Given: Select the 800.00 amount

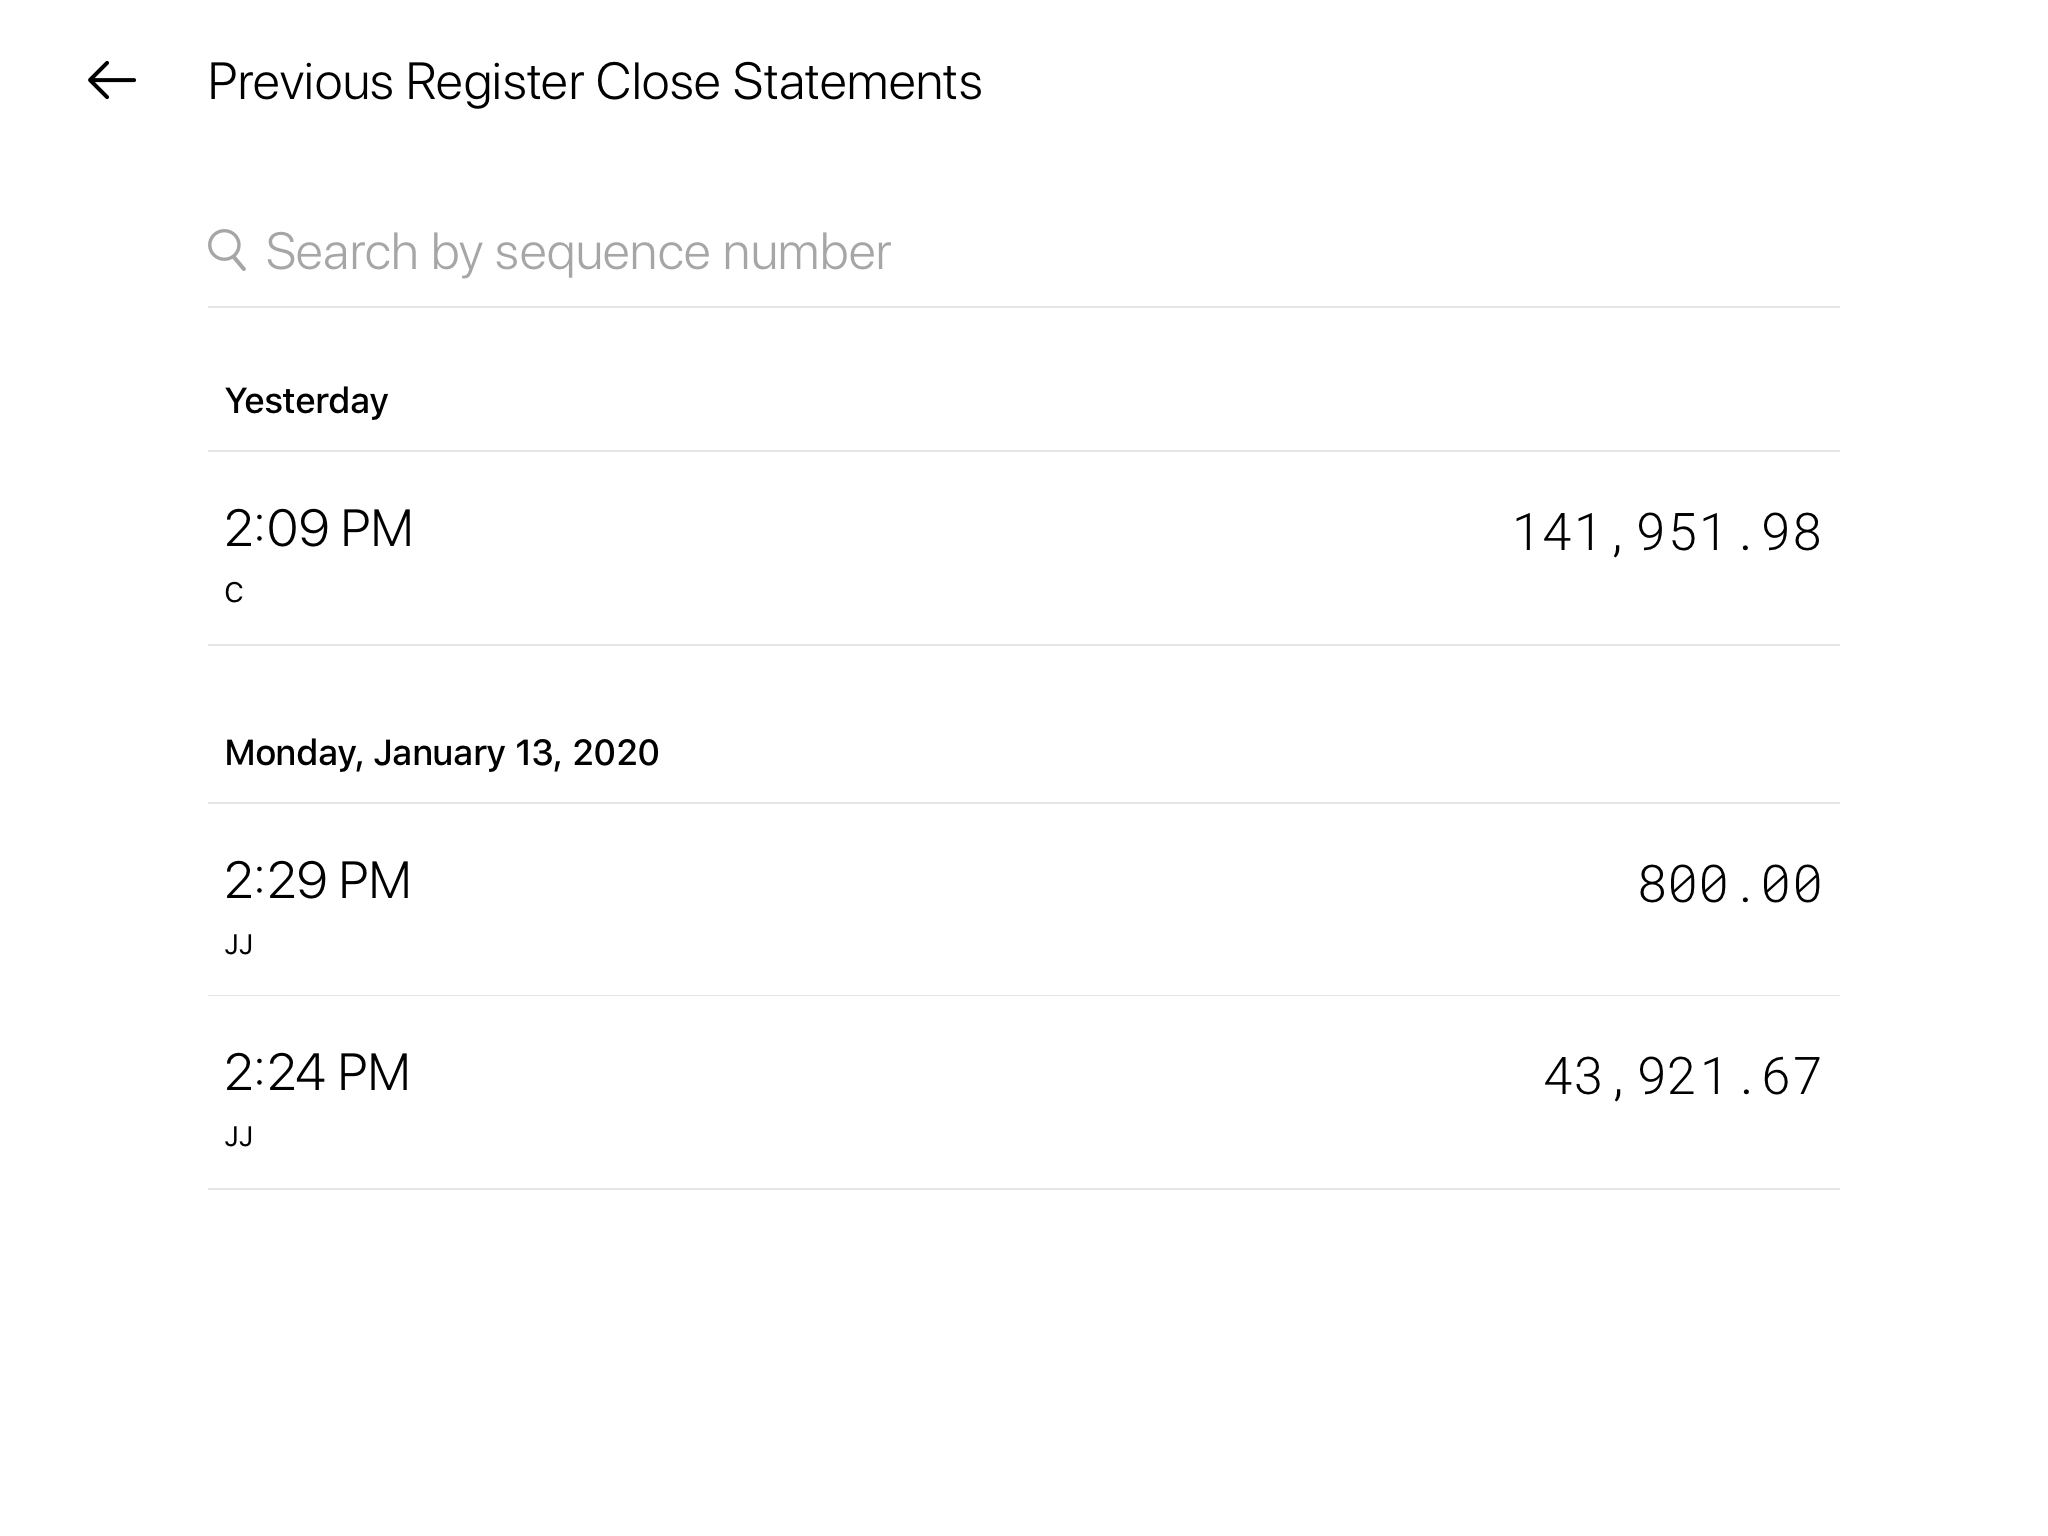Looking at the screenshot, I should (1729, 884).
